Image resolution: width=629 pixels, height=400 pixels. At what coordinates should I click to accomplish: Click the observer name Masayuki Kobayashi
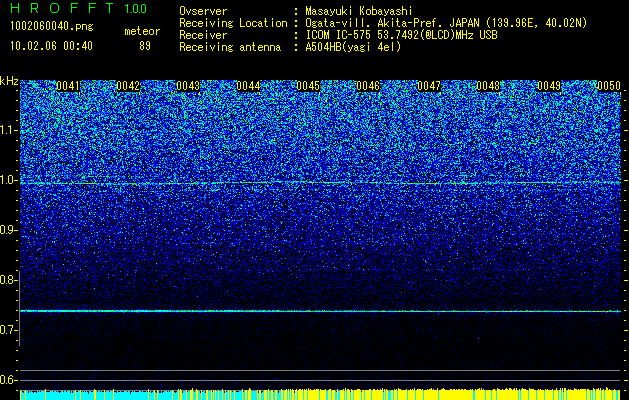tap(359, 11)
